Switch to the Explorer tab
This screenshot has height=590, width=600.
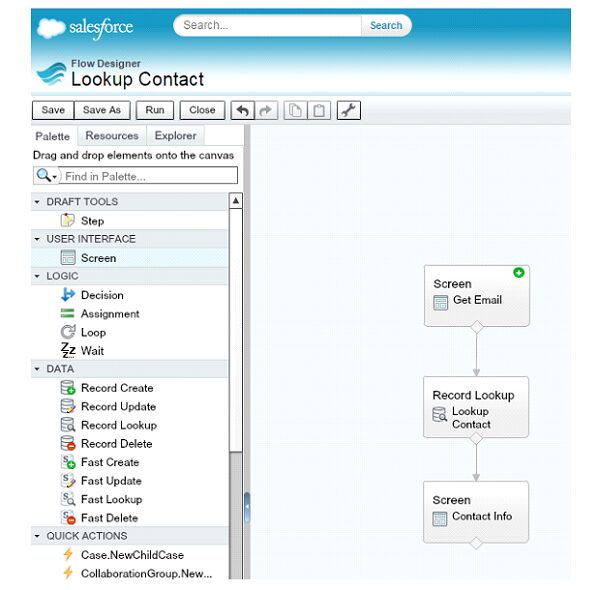pyautogui.click(x=175, y=136)
